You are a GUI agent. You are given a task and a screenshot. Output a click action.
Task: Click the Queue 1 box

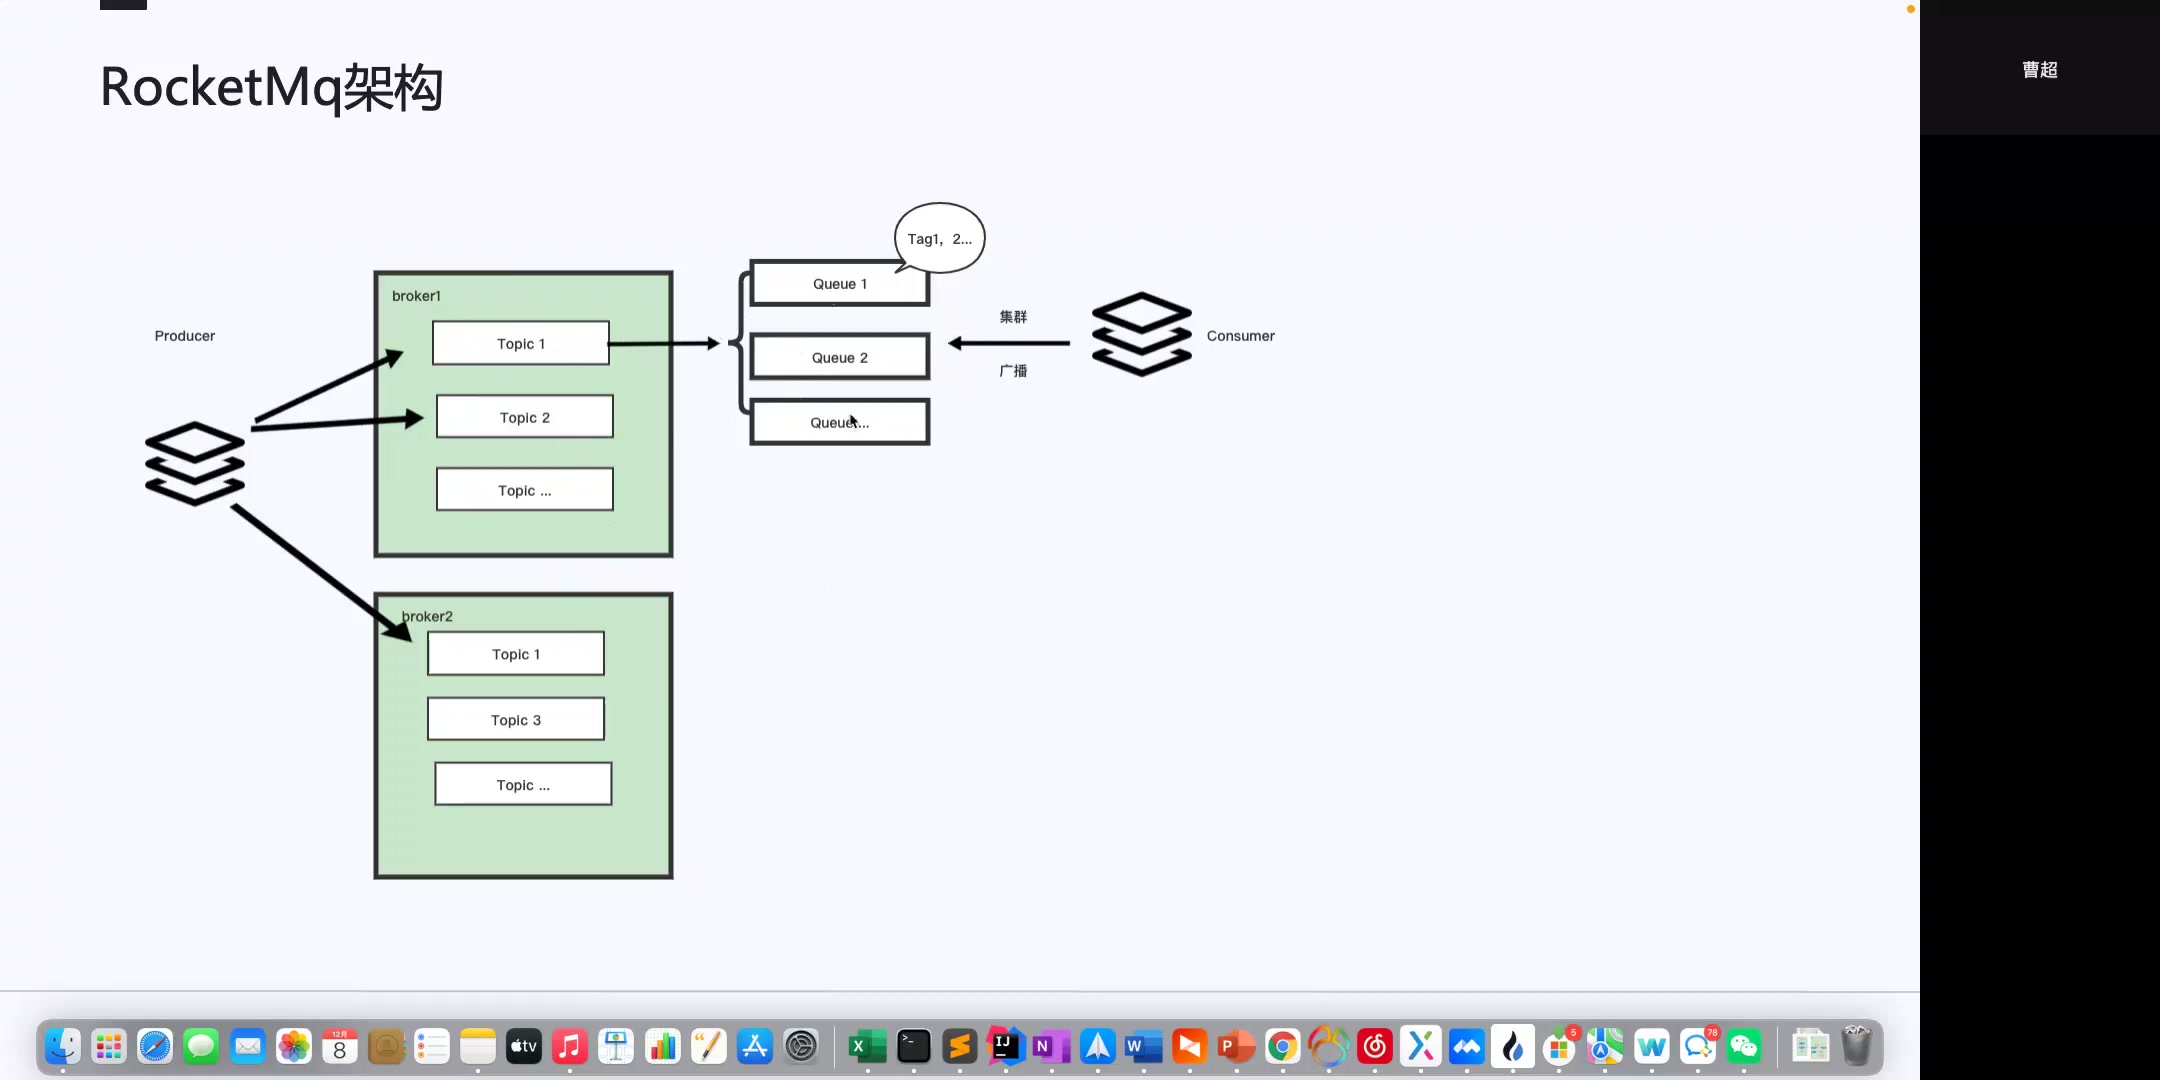coord(840,283)
